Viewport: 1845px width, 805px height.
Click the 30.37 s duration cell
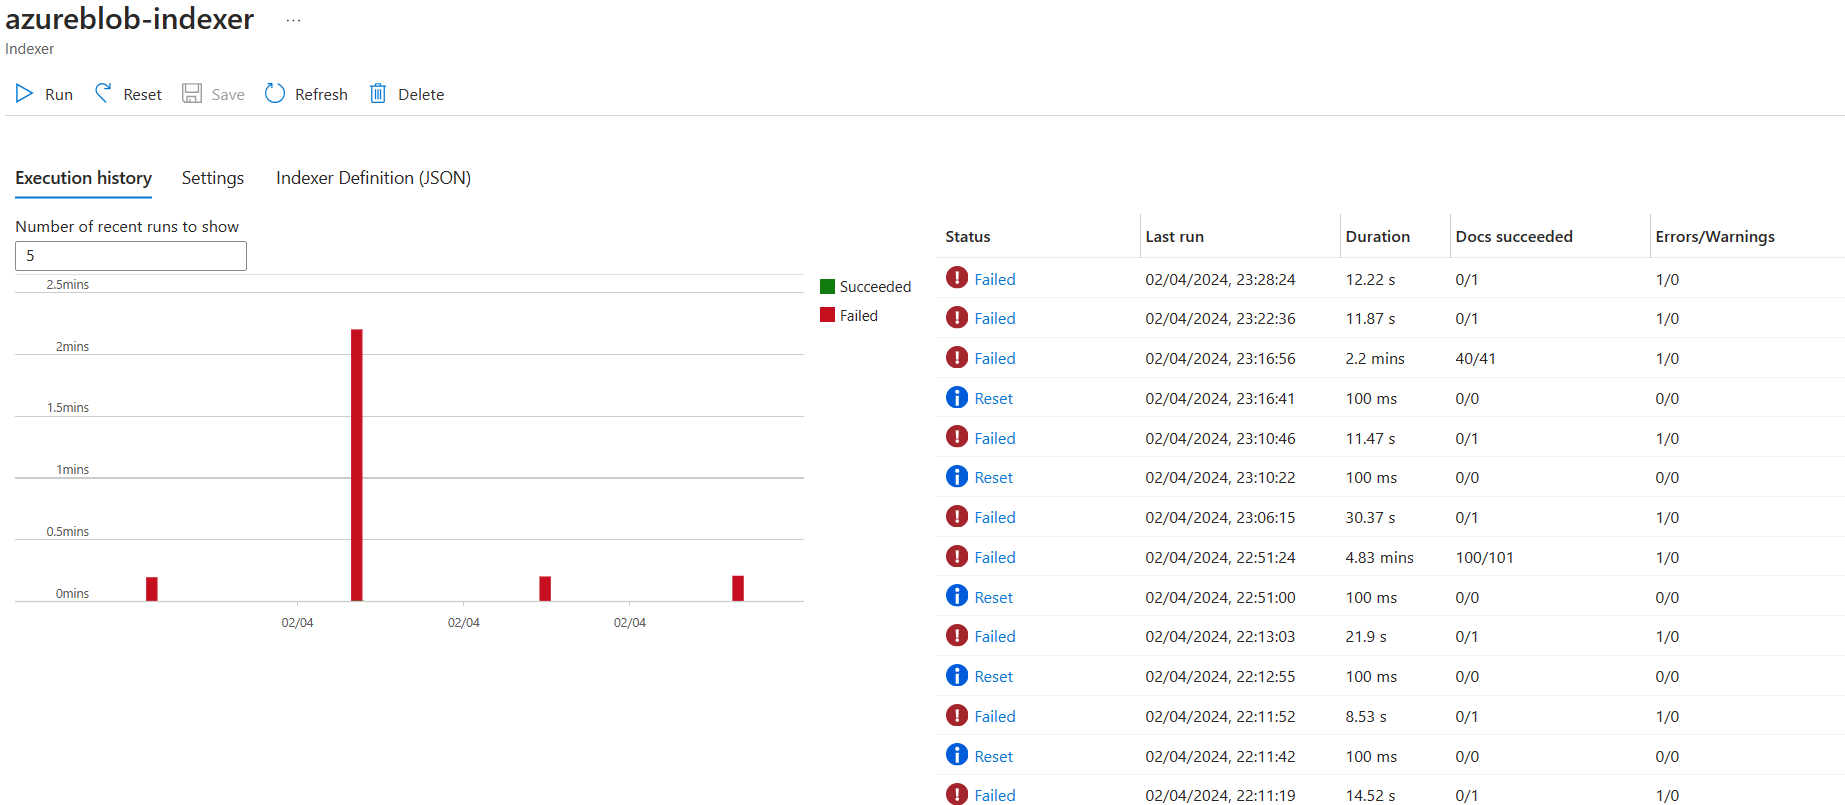(x=1370, y=518)
